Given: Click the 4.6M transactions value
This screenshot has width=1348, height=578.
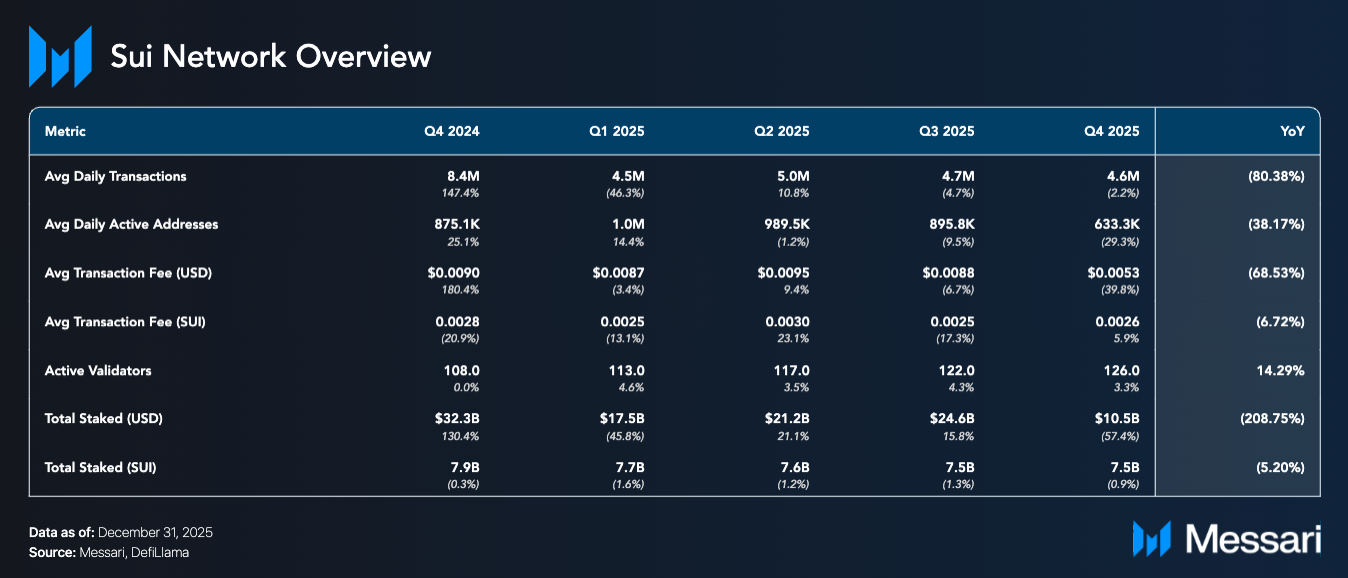Looking at the screenshot, I should click(1123, 176).
